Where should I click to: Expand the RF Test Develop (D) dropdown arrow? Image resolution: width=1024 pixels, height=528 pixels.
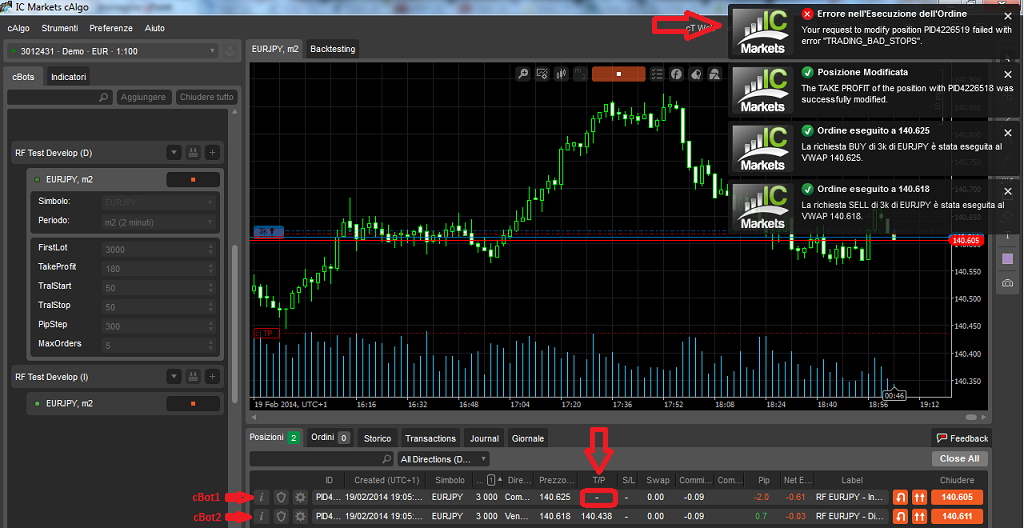tap(174, 153)
